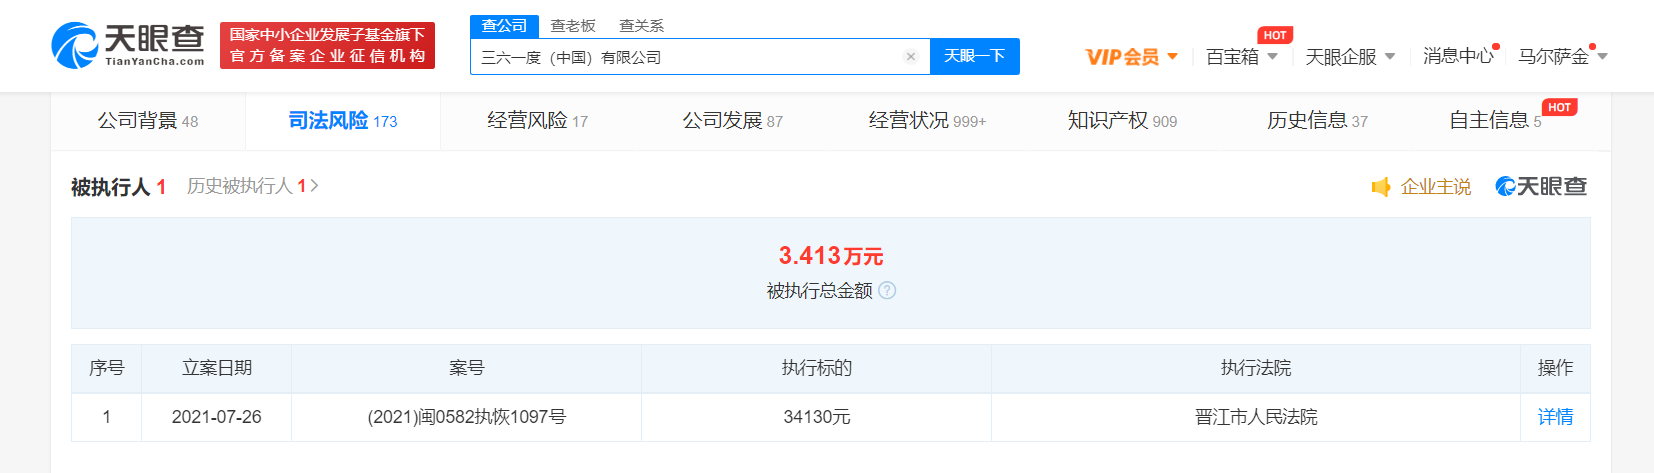Click the 晋江市人民法院 court cell
1654x473 pixels.
(1257, 417)
